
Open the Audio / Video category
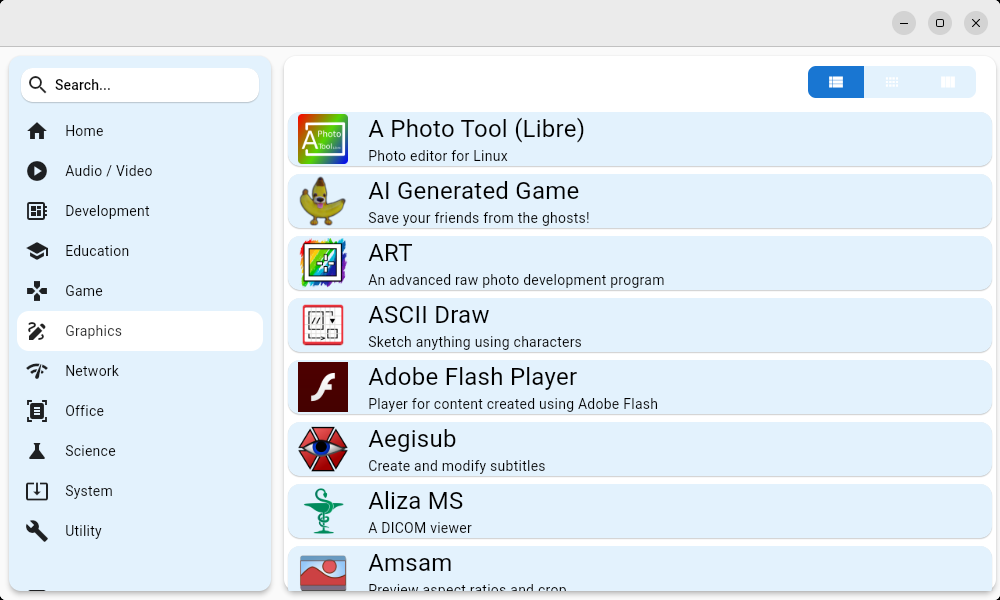click(x=140, y=171)
